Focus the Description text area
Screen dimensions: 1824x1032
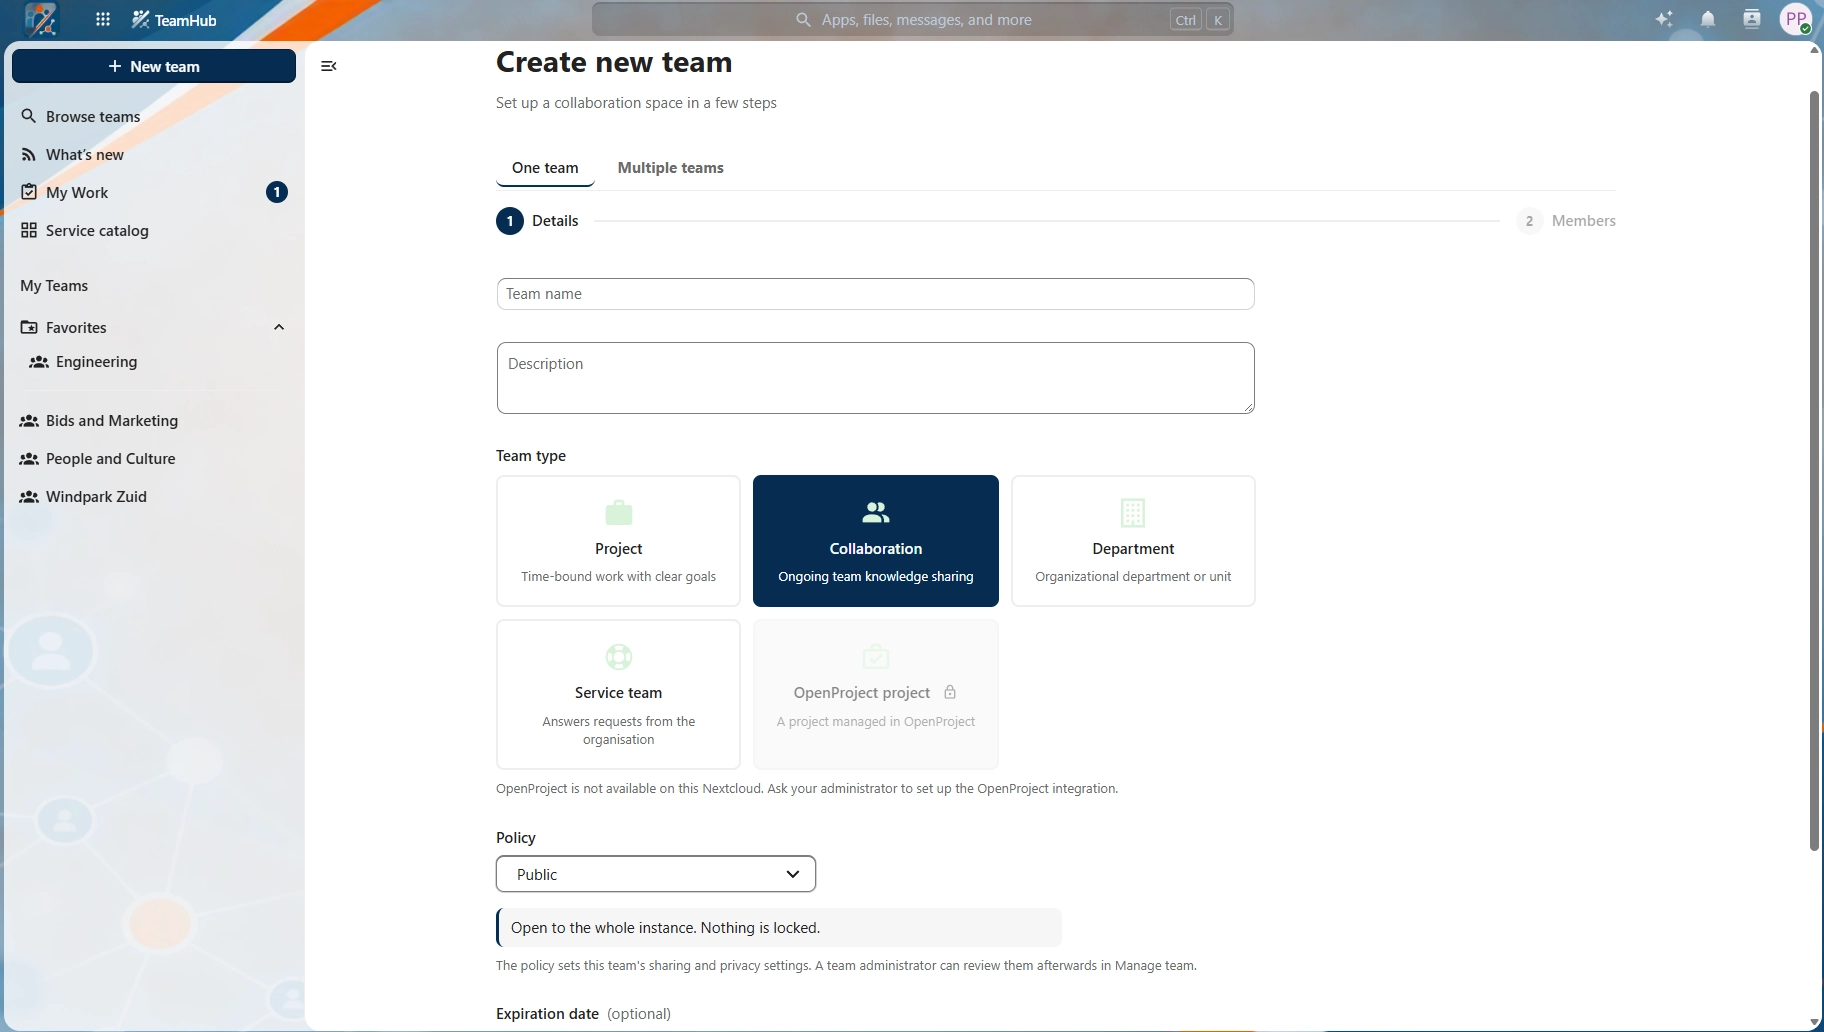[x=875, y=378]
